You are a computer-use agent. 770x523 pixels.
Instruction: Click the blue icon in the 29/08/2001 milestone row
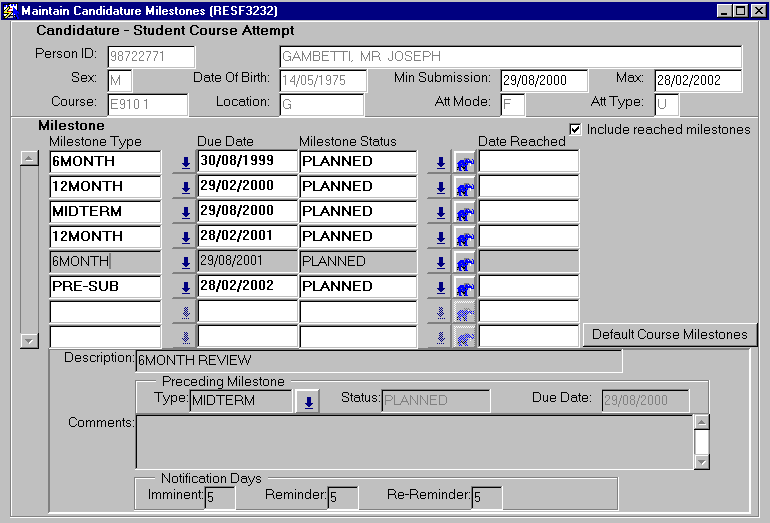(464, 262)
